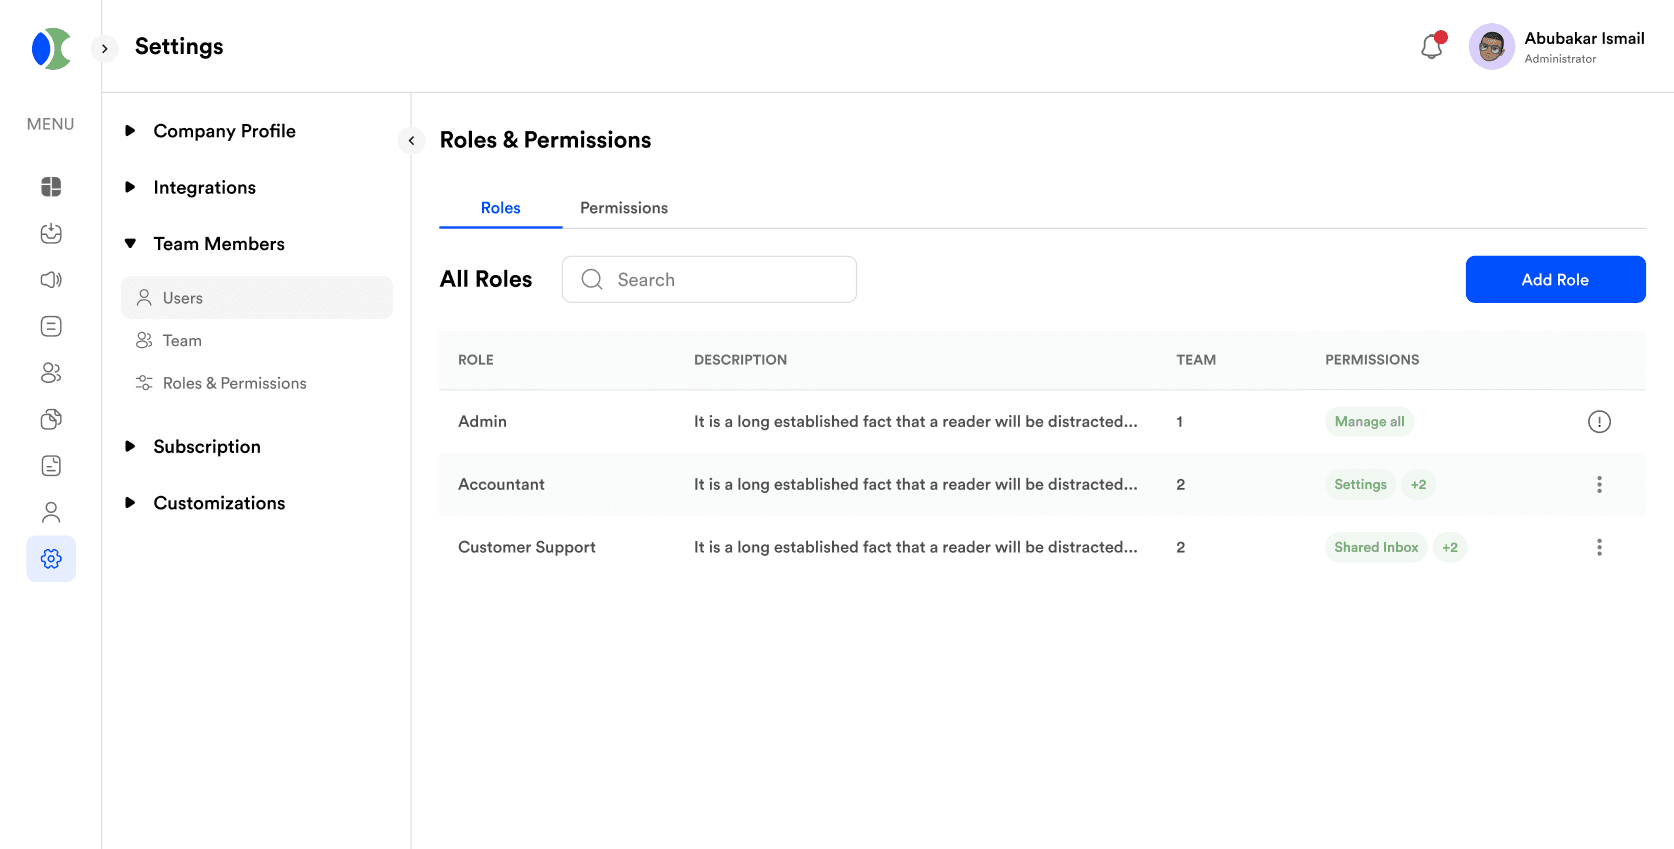Click the Team people icon in the submenu

[144, 341]
